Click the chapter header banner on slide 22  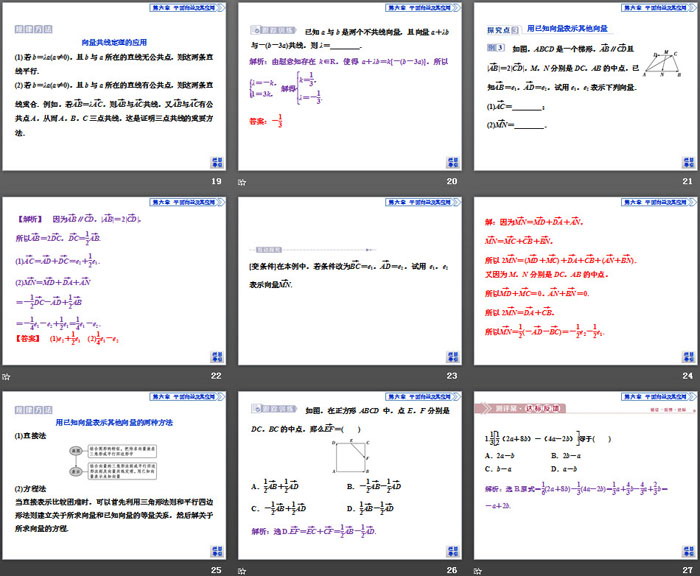(x=187, y=202)
